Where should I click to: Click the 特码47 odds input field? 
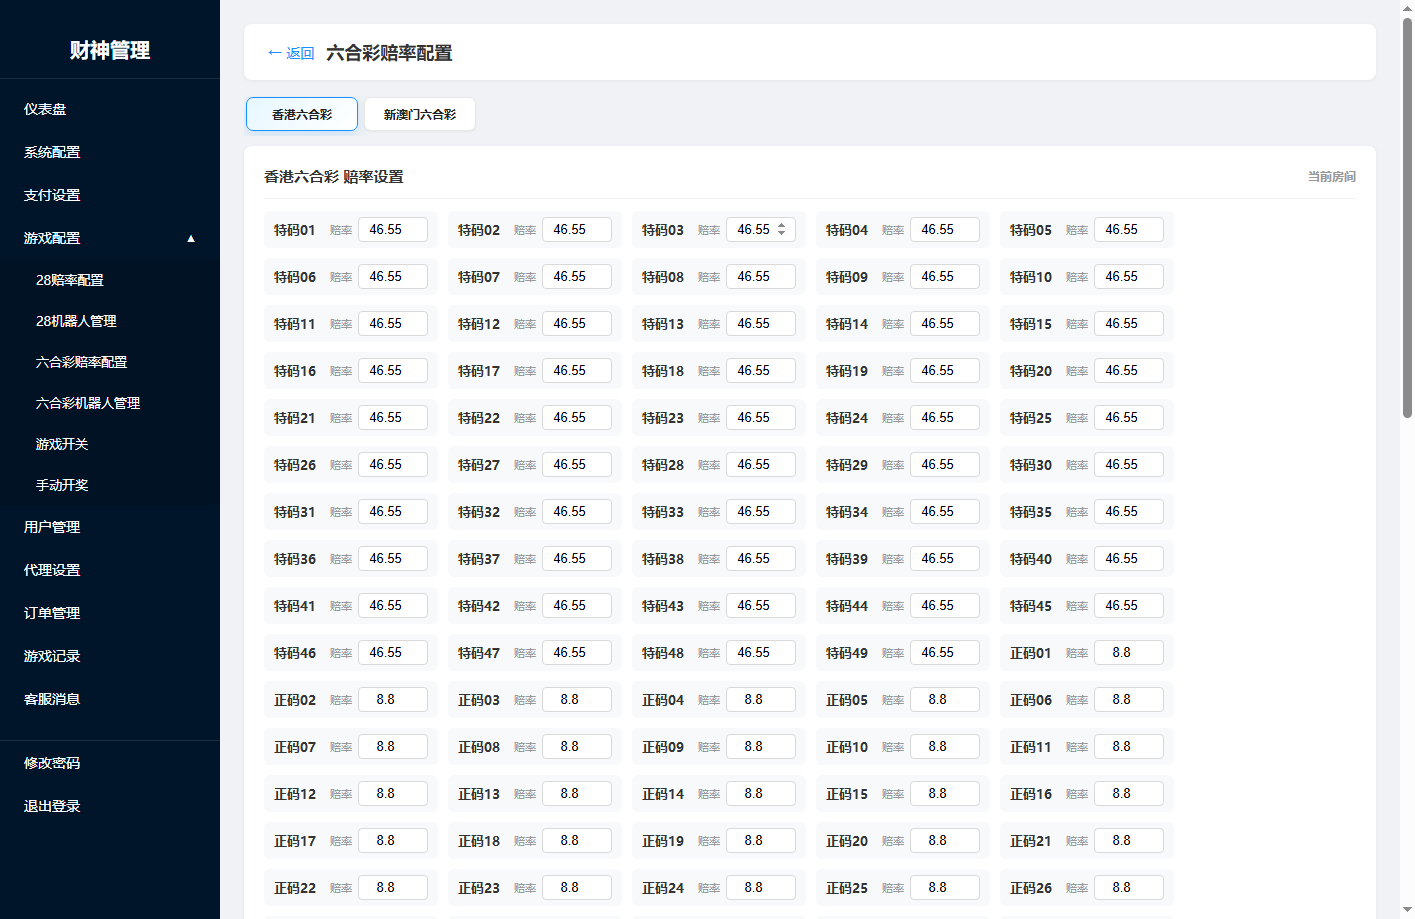(x=577, y=653)
